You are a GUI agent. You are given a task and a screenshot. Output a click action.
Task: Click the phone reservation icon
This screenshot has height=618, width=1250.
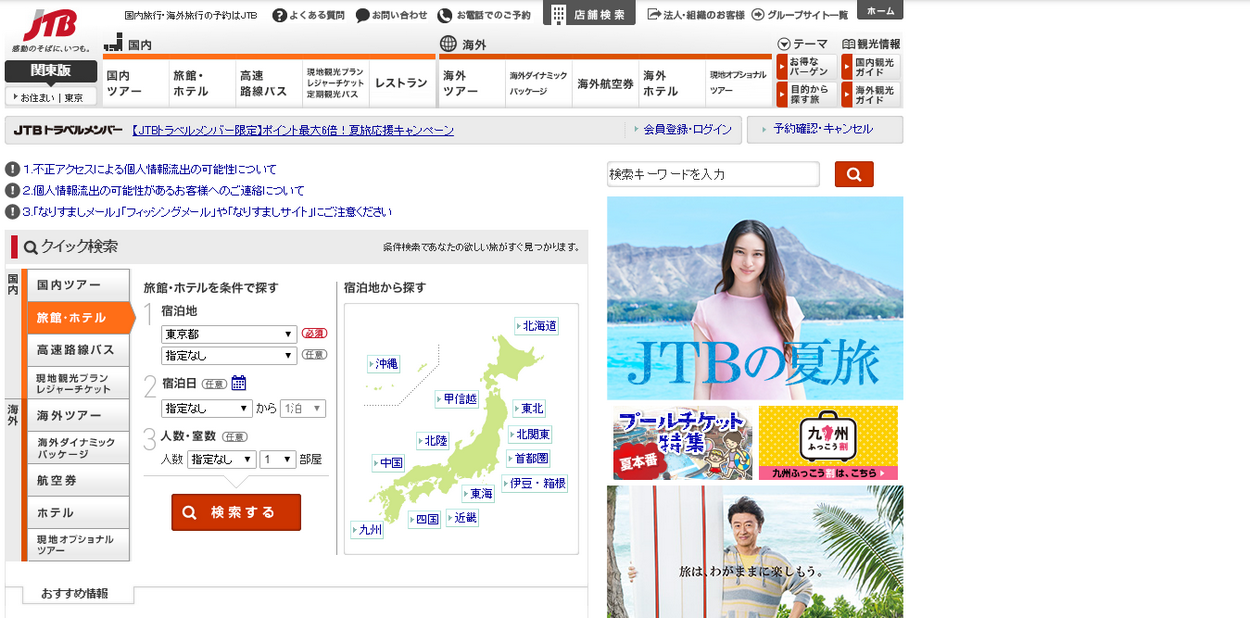pyautogui.click(x=445, y=15)
